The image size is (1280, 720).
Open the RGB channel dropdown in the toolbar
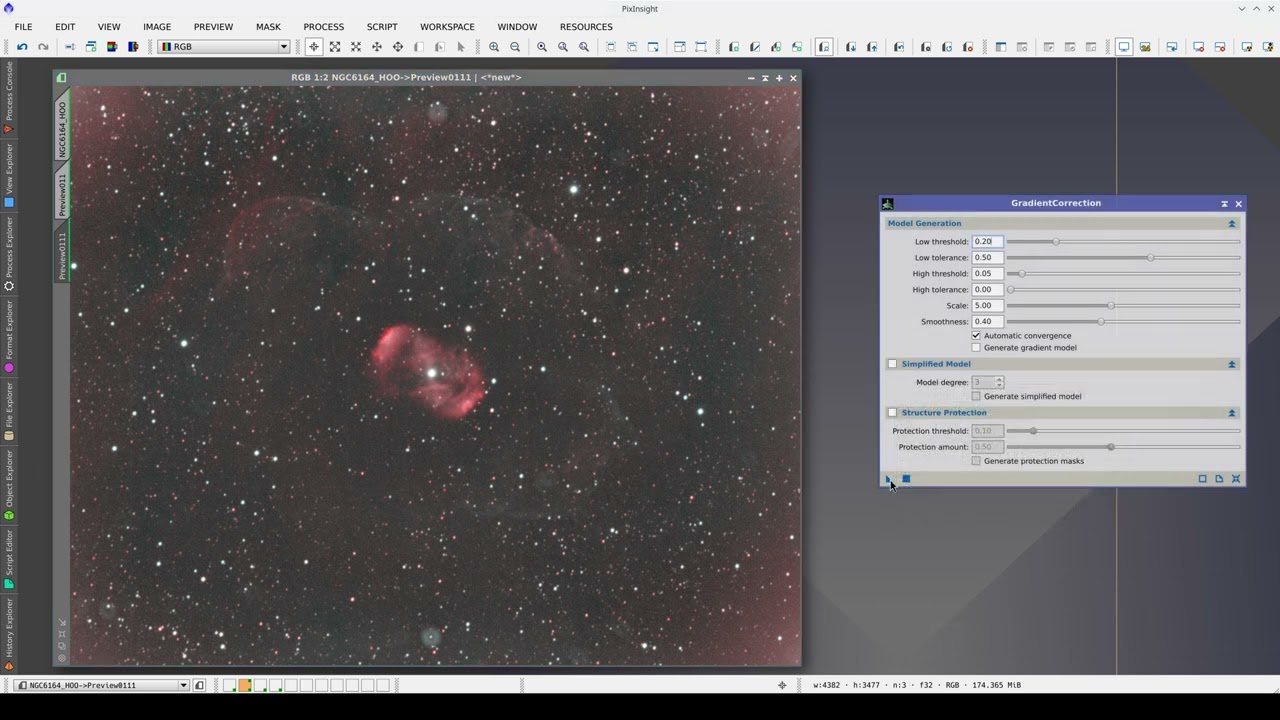(x=283, y=47)
